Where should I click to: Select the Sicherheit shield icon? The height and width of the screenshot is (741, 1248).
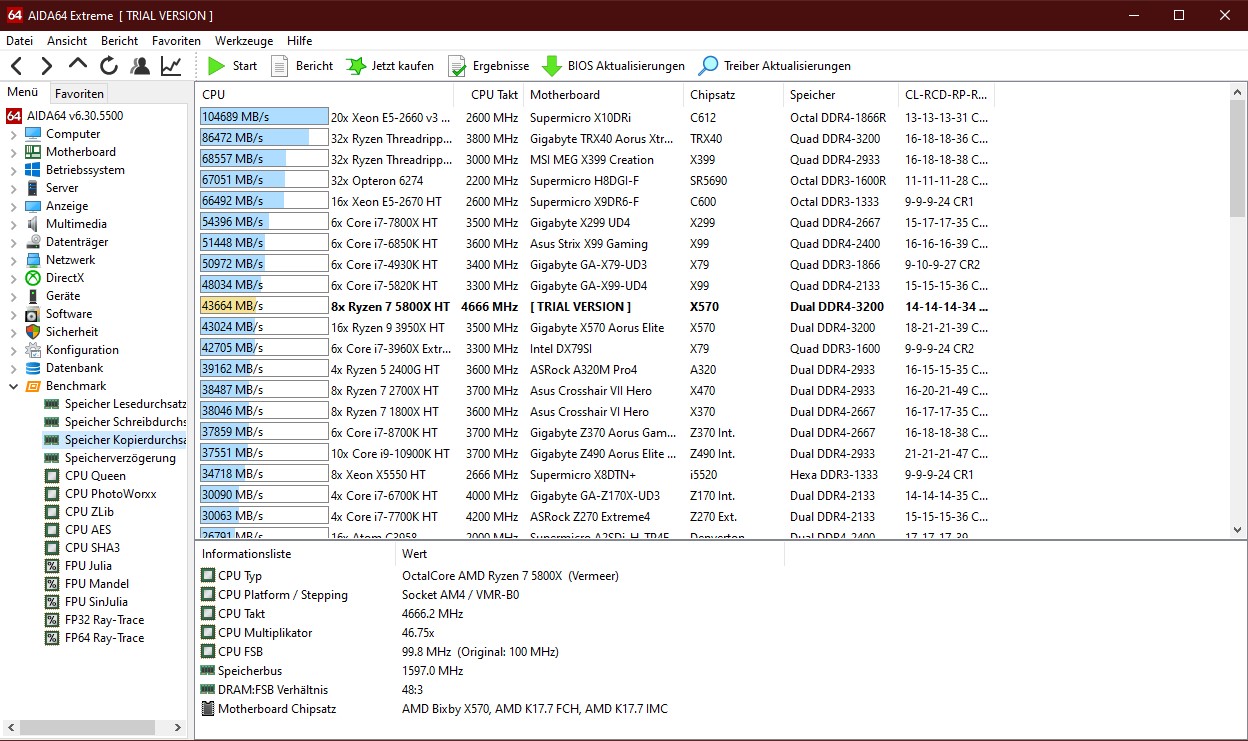33,332
